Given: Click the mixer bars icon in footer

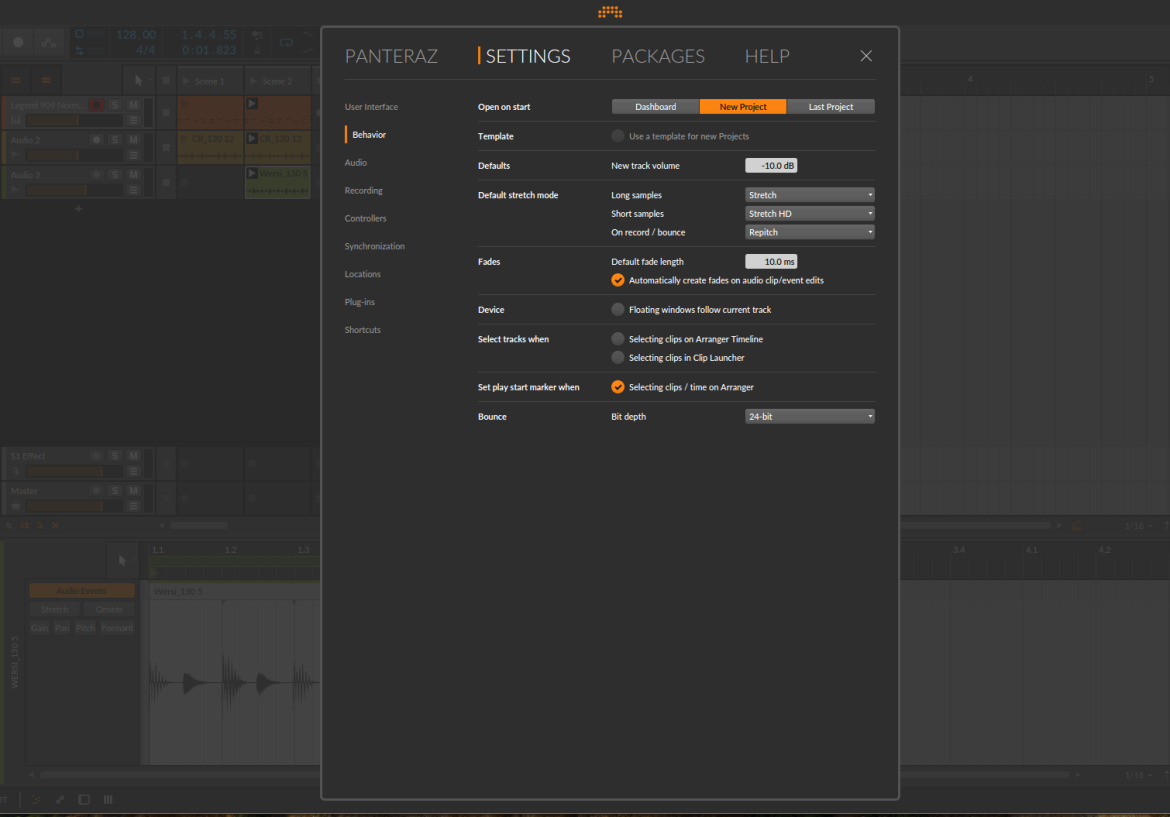Looking at the screenshot, I should click(x=108, y=799).
